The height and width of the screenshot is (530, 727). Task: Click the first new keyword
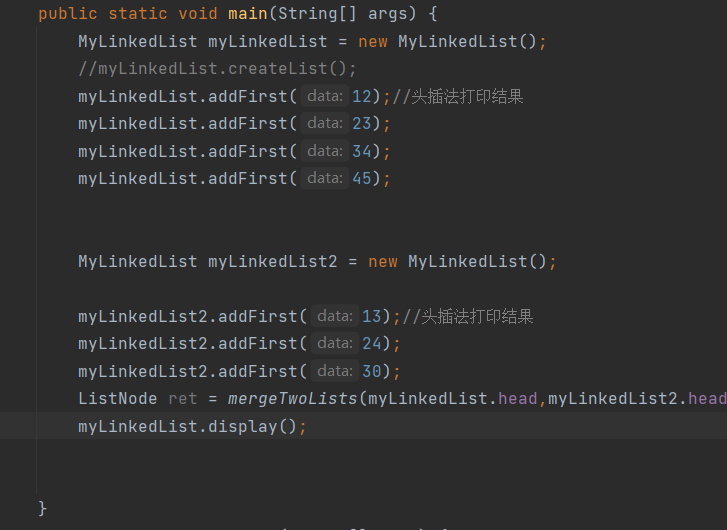click(x=373, y=42)
